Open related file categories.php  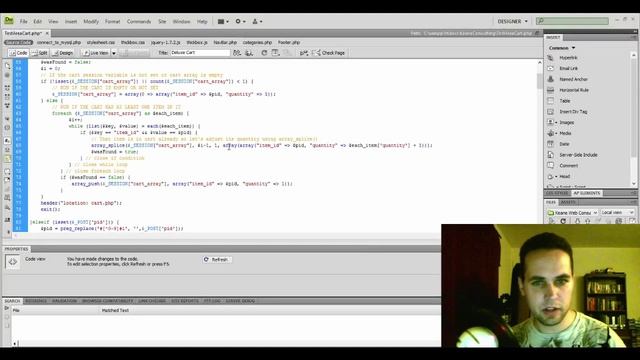(x=257, y=42)
